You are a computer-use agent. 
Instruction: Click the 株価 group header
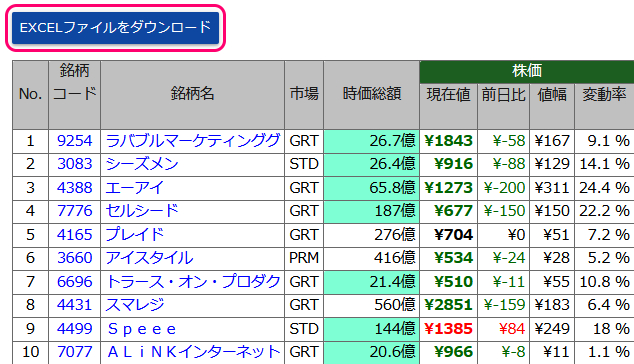tap(527, 72)
